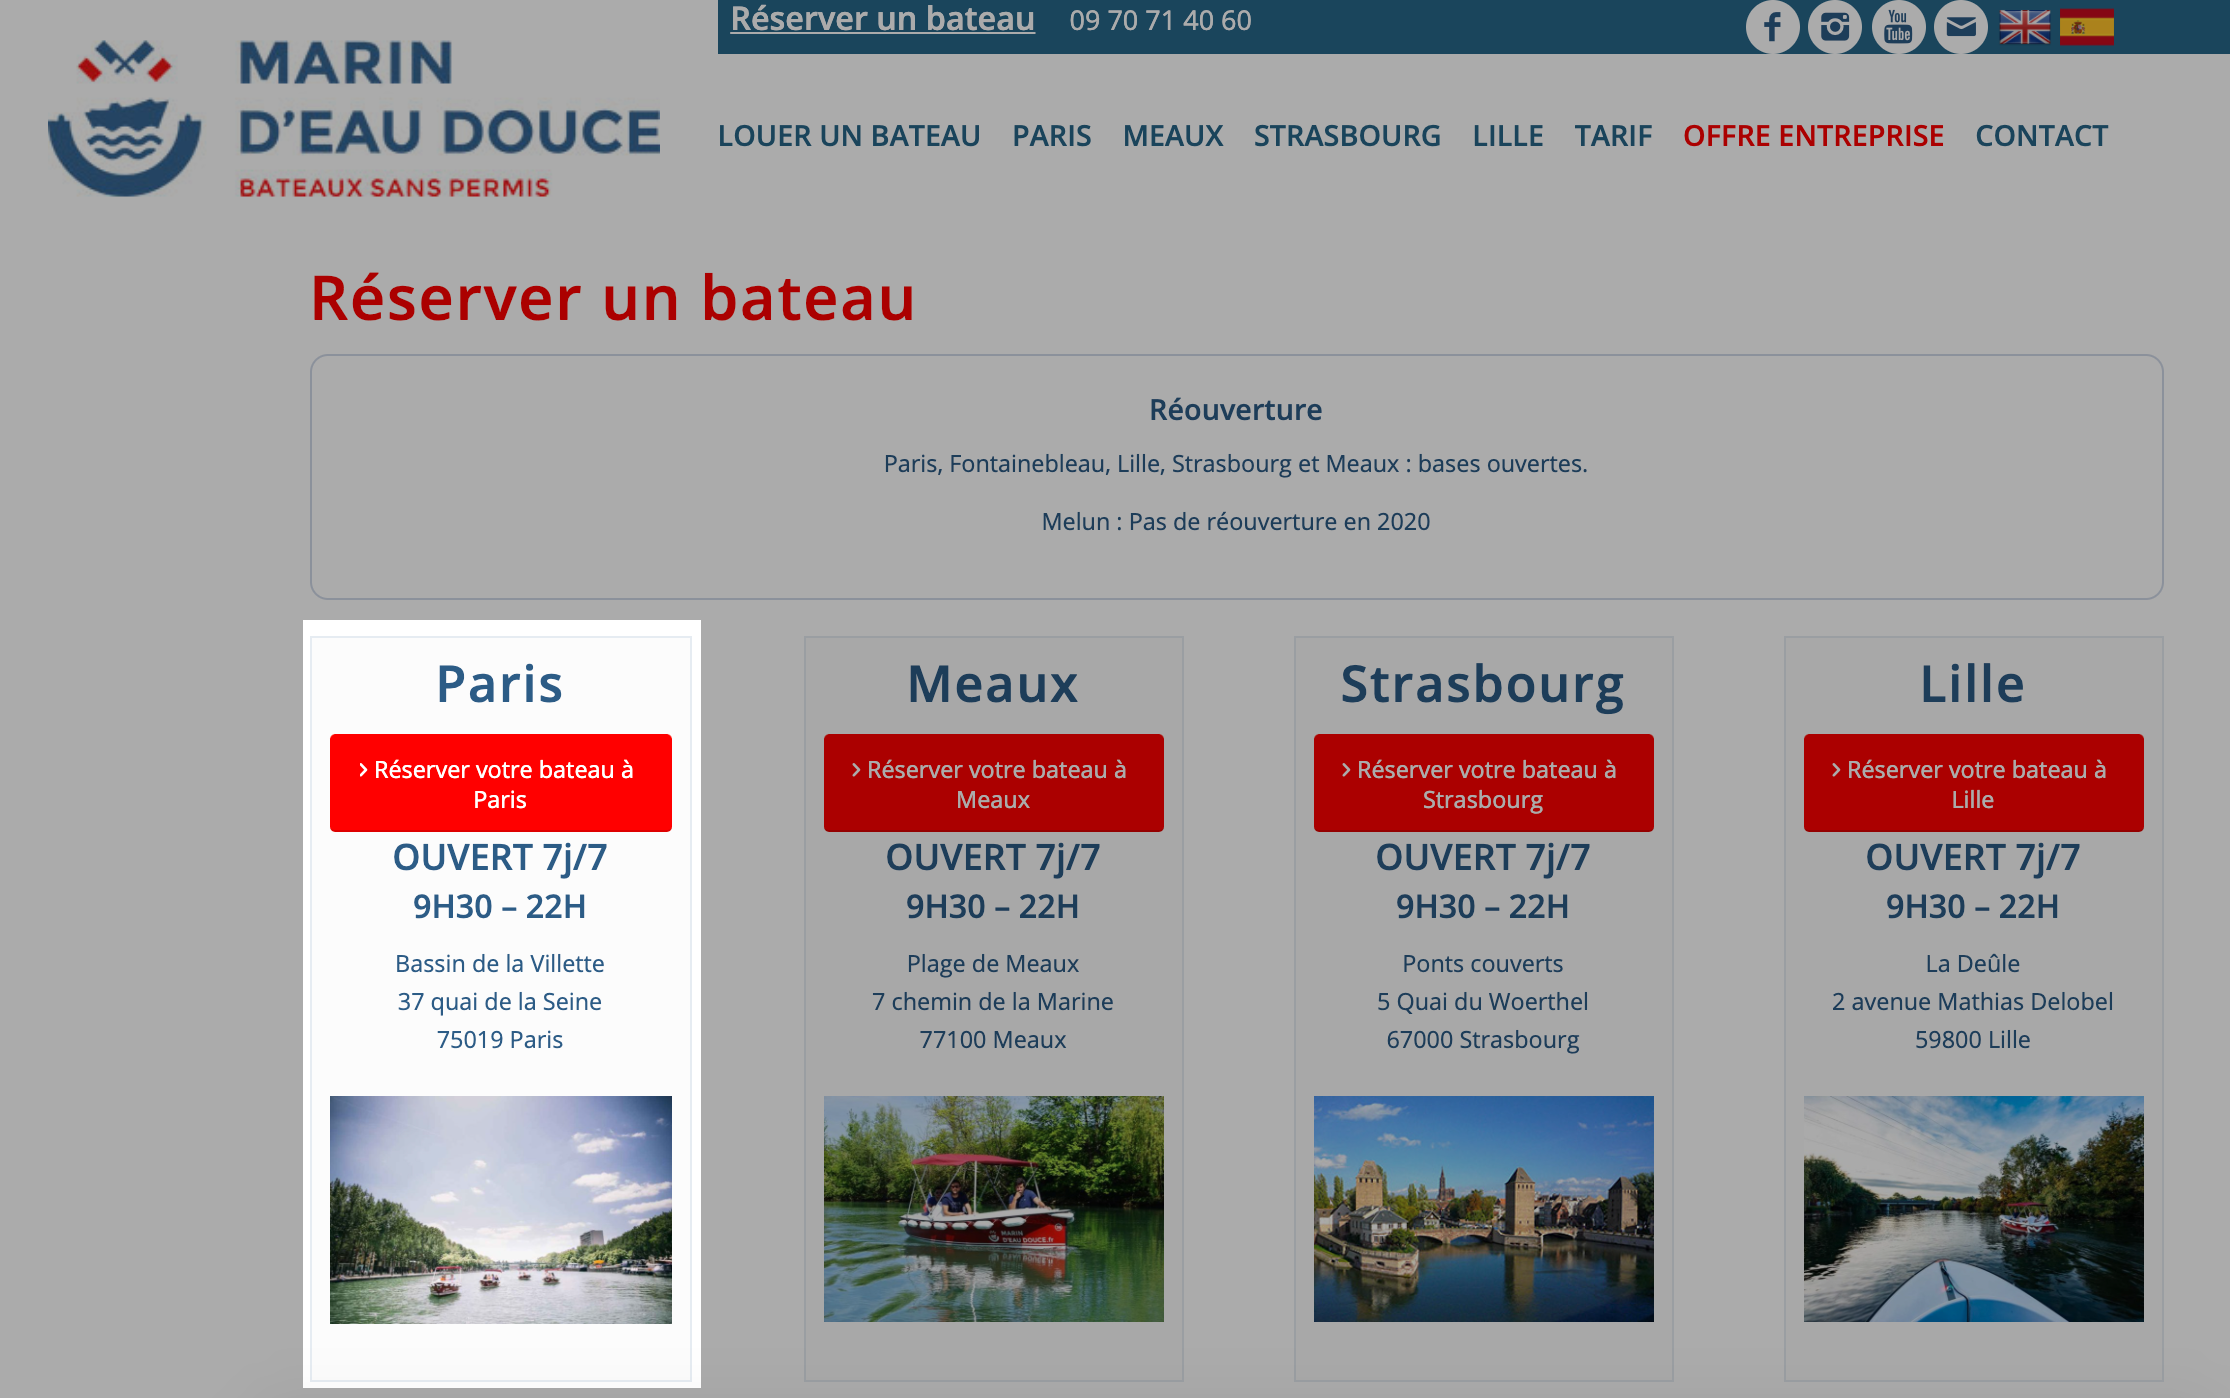Viewport: 2230px width, 1398px height.
Task: Open the Meaux red boat photo
Action: [994, 1209]
